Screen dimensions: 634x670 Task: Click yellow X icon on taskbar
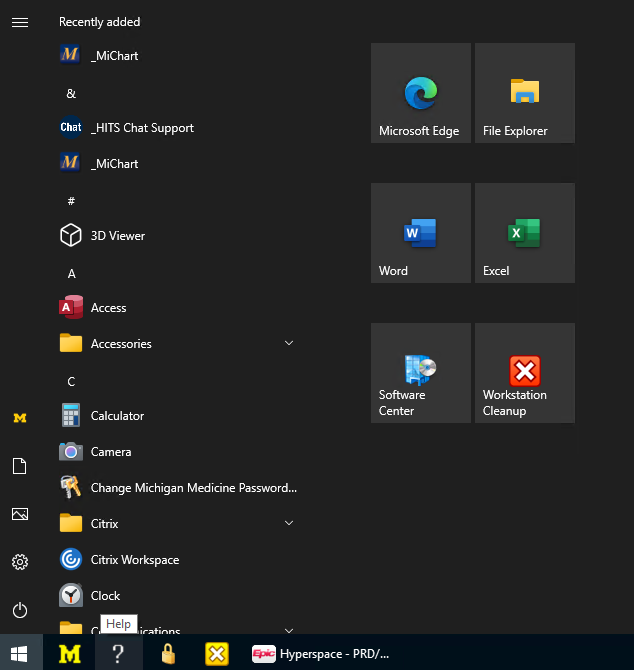pos(217,653)
